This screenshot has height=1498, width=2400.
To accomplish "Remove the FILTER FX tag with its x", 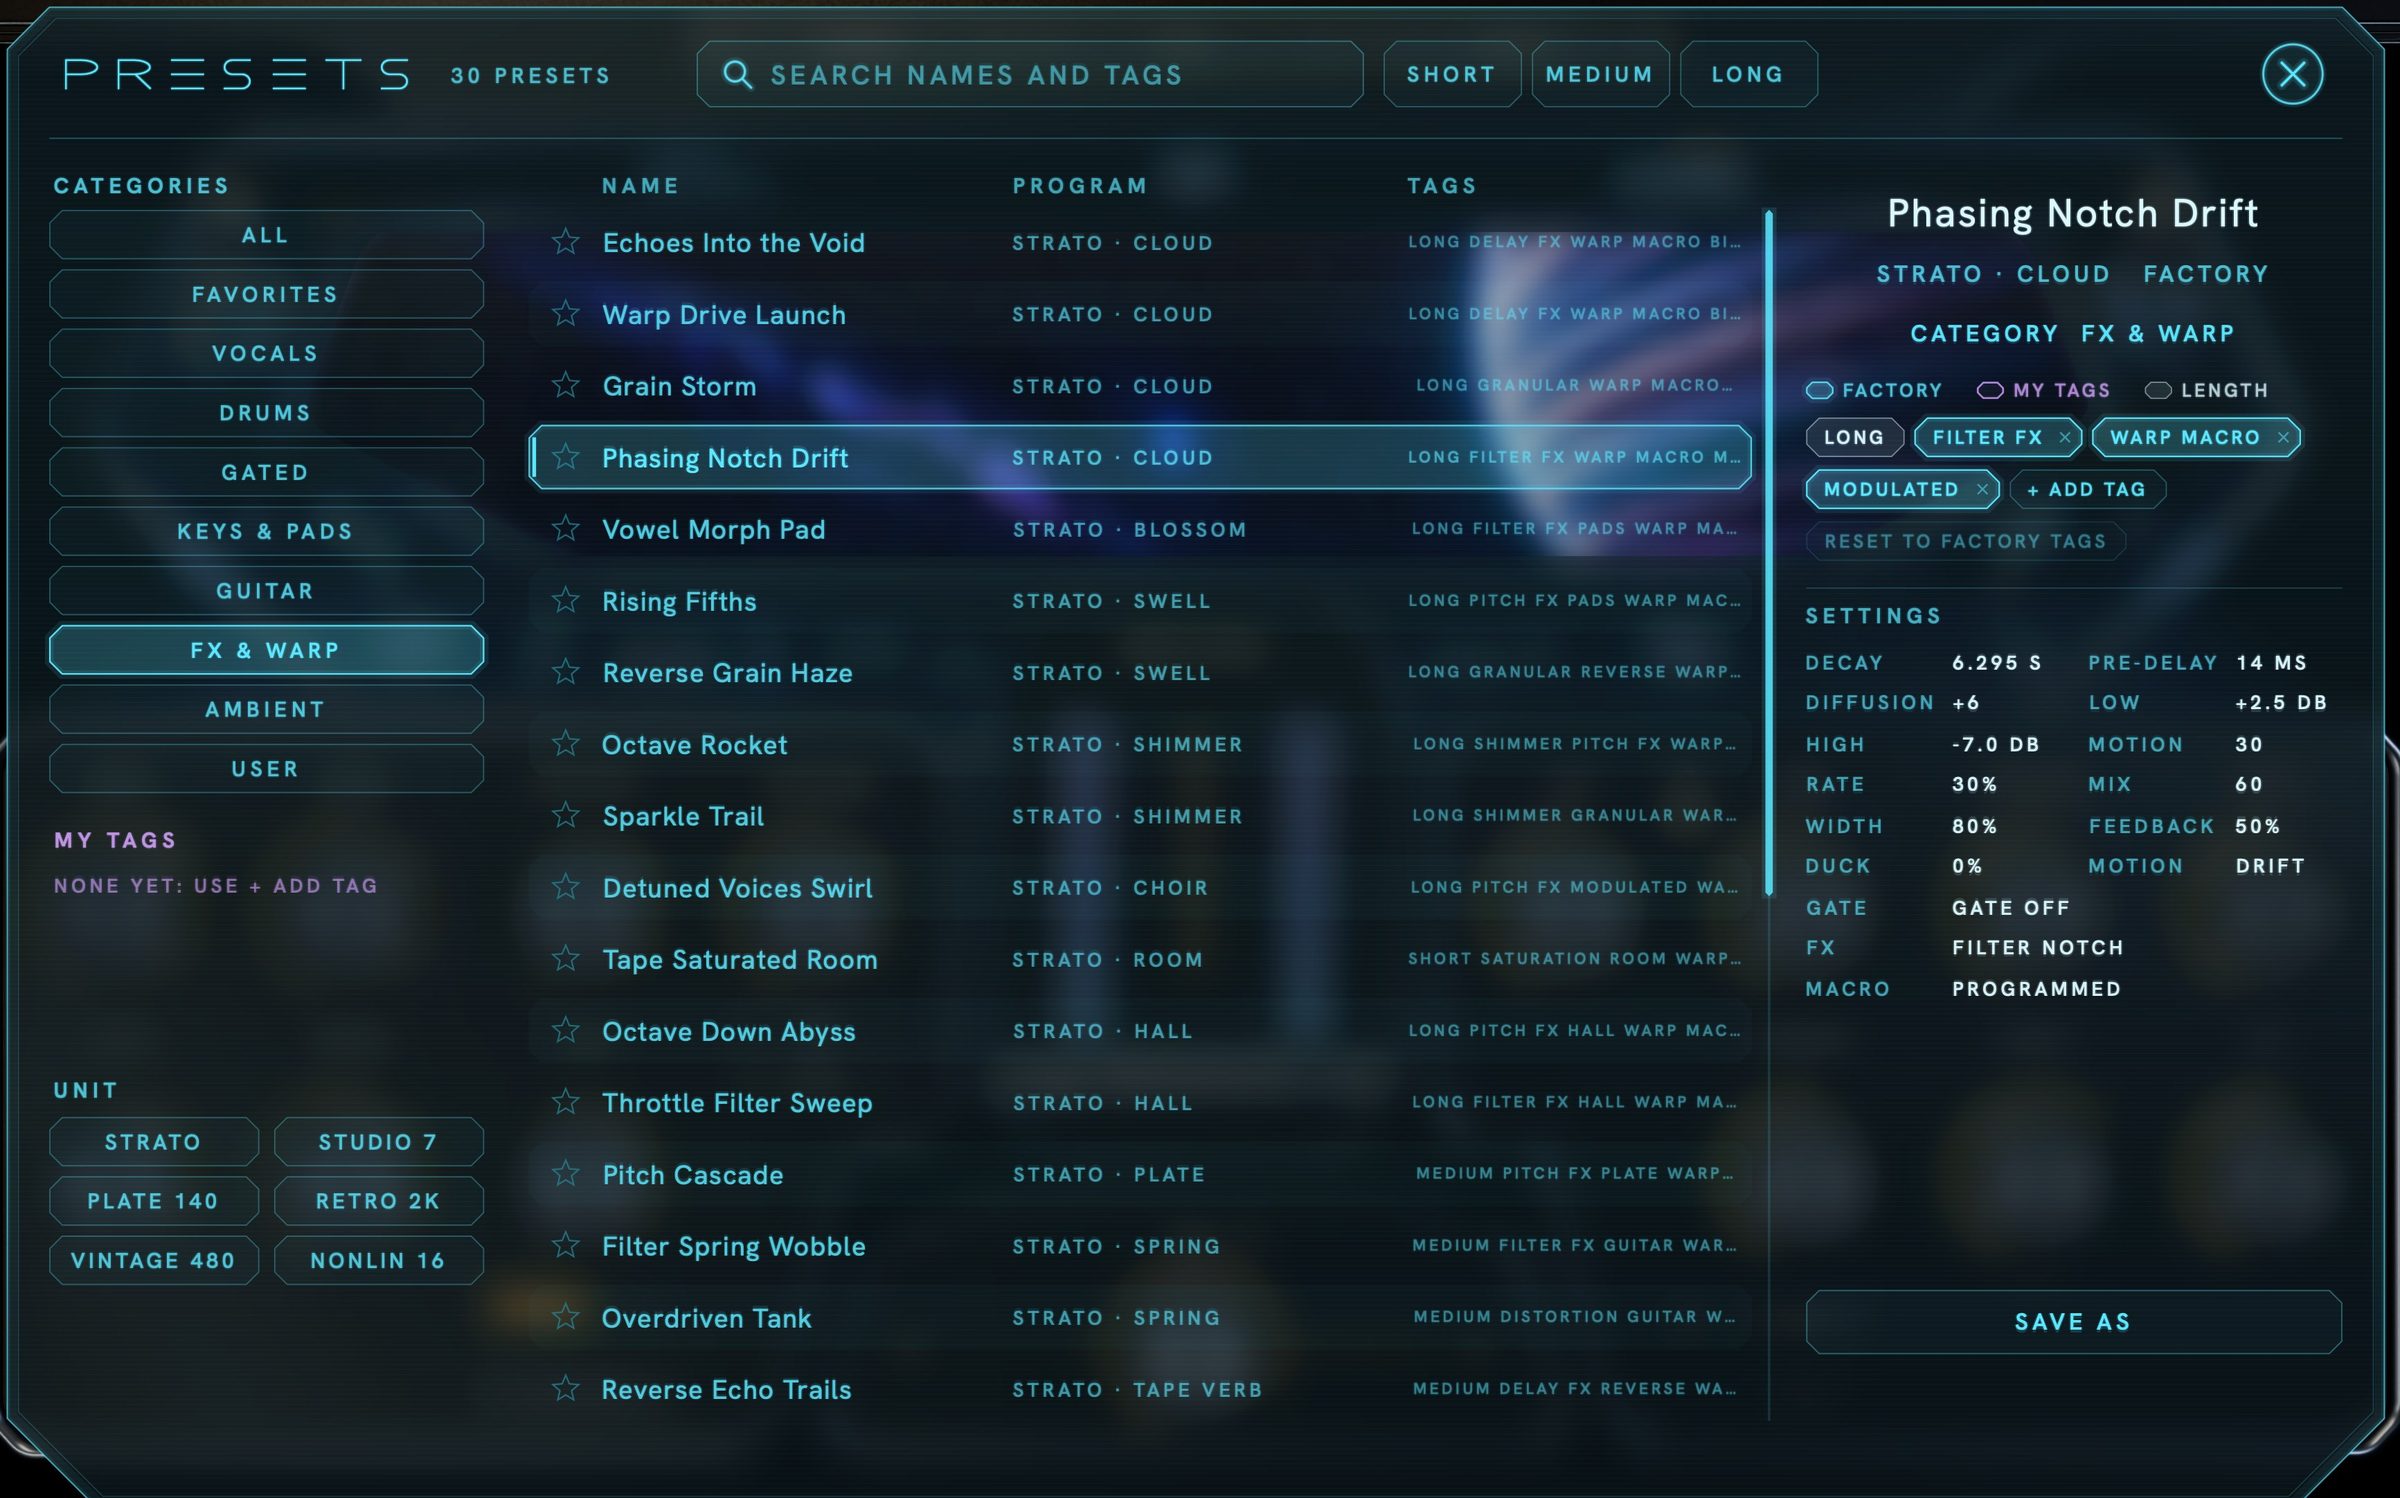I will [x=2065, y=437].
